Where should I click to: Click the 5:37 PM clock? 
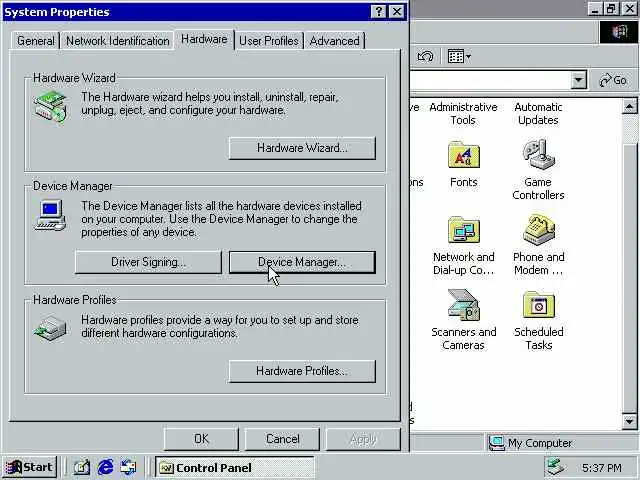point(602,468)
